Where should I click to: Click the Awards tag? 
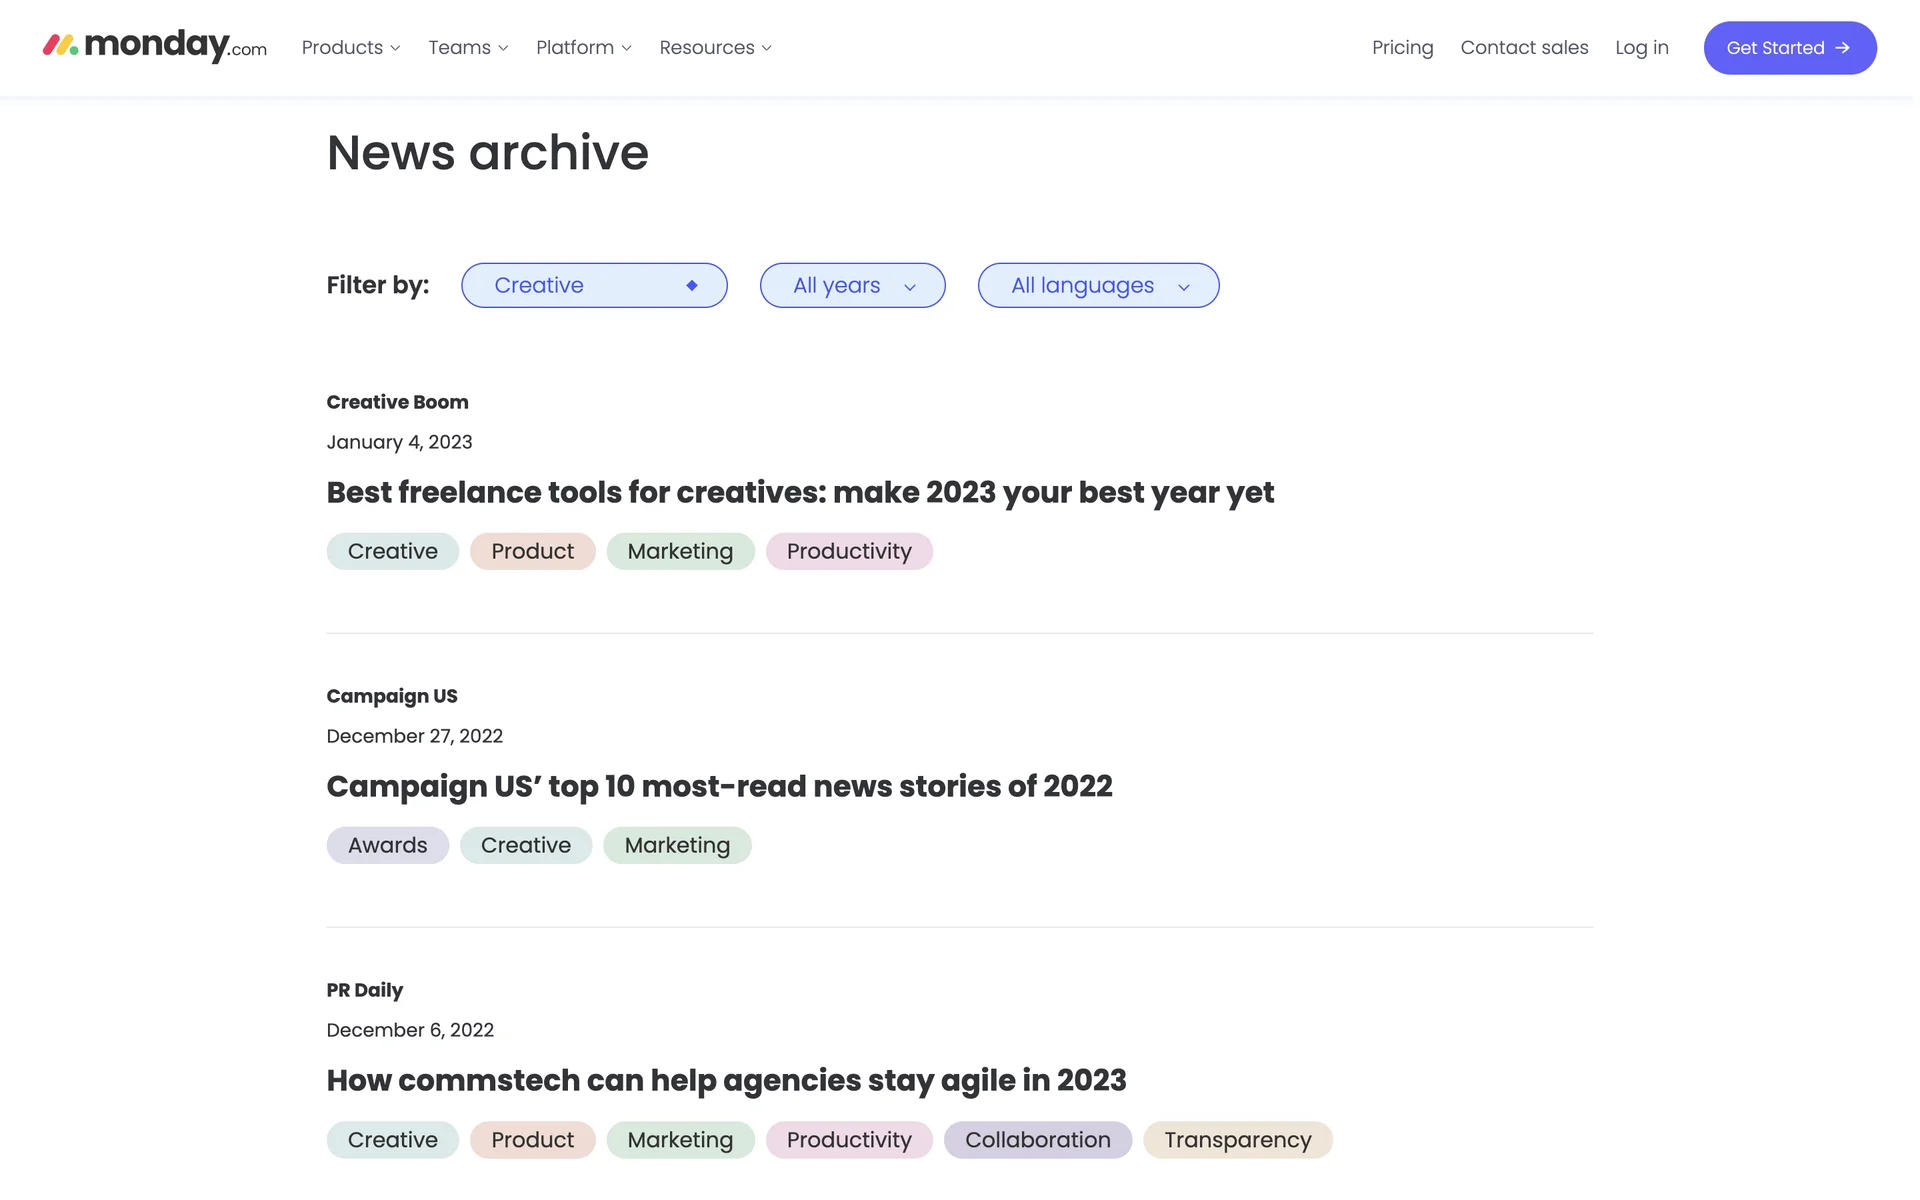coord(387,846)
